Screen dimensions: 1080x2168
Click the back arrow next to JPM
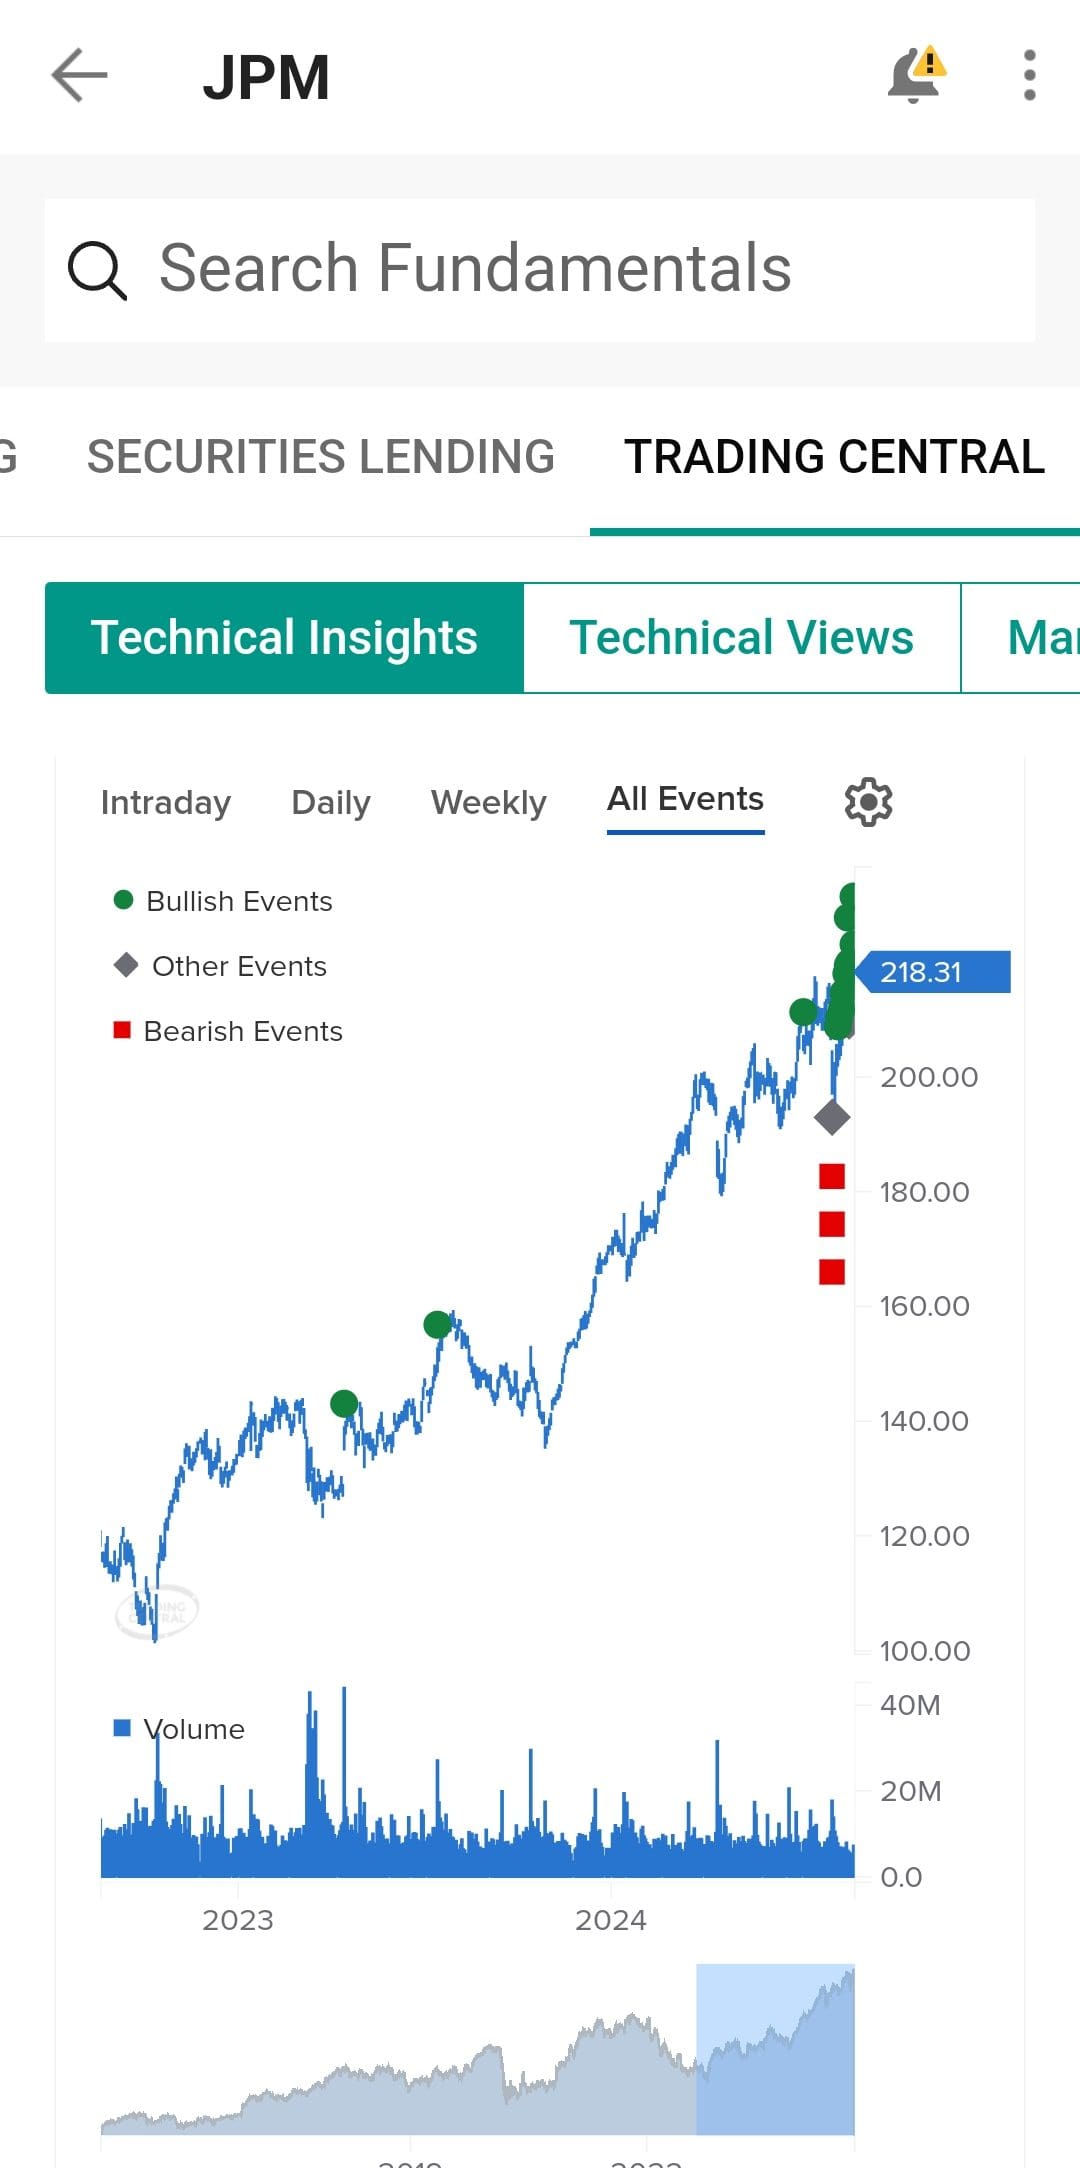(78, 76)
